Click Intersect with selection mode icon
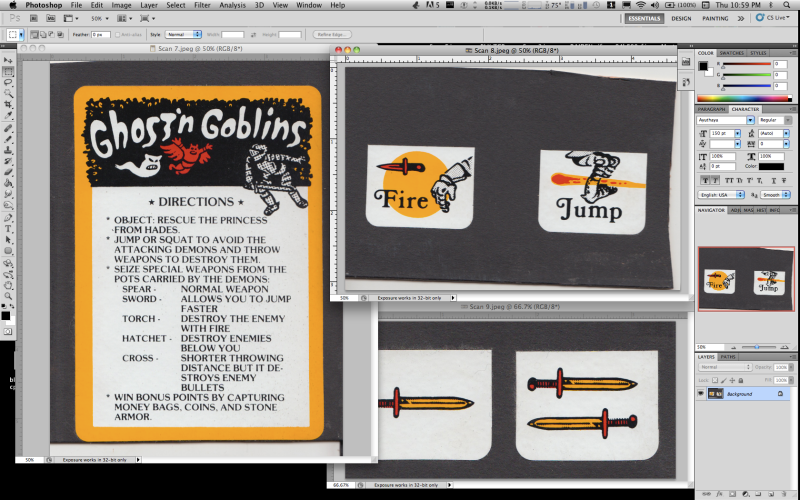The width and height of the screenshot is (800, 500). tap(60, 35)
